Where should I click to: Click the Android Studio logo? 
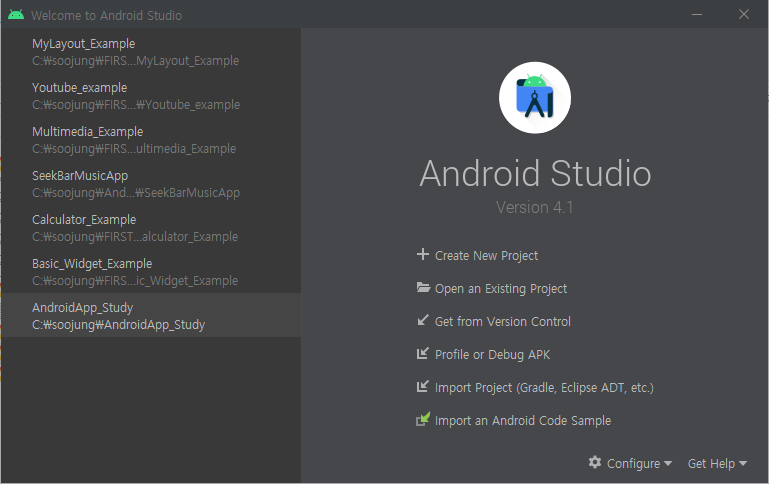535,98
